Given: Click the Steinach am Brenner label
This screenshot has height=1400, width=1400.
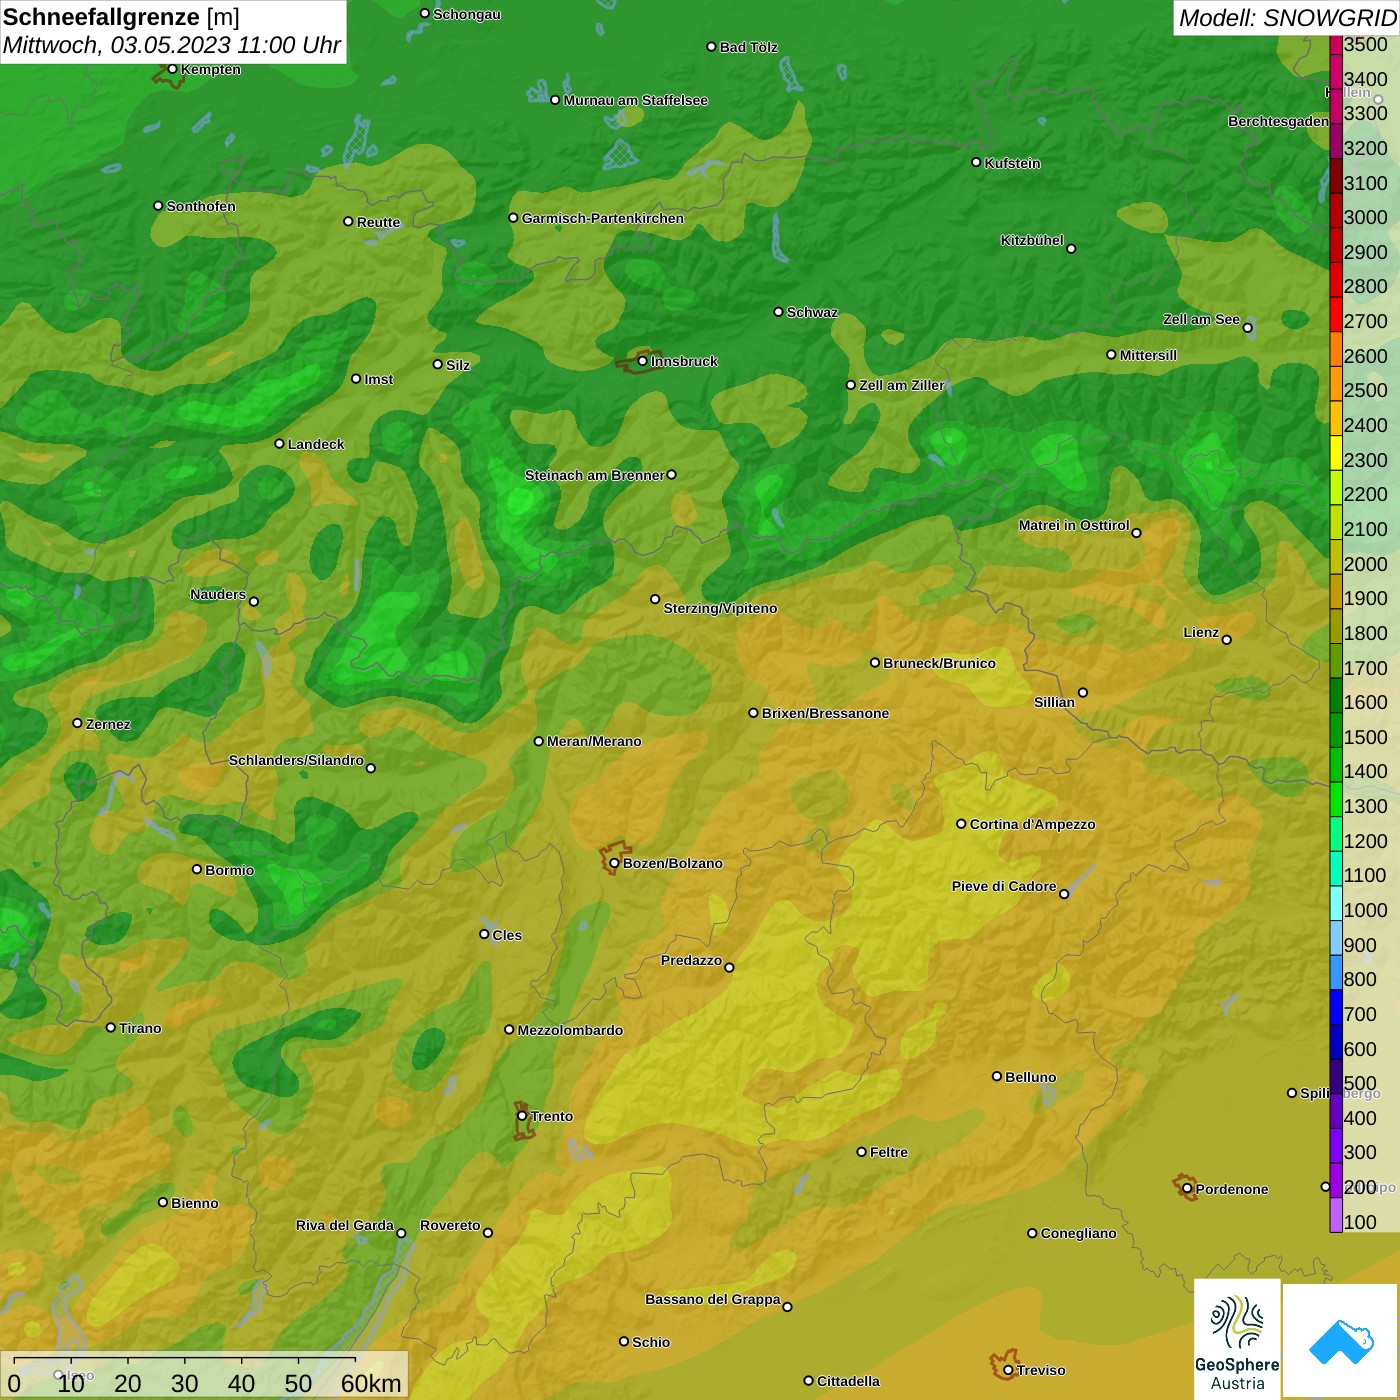Looking at the screenshot, I should coord(595,475).
